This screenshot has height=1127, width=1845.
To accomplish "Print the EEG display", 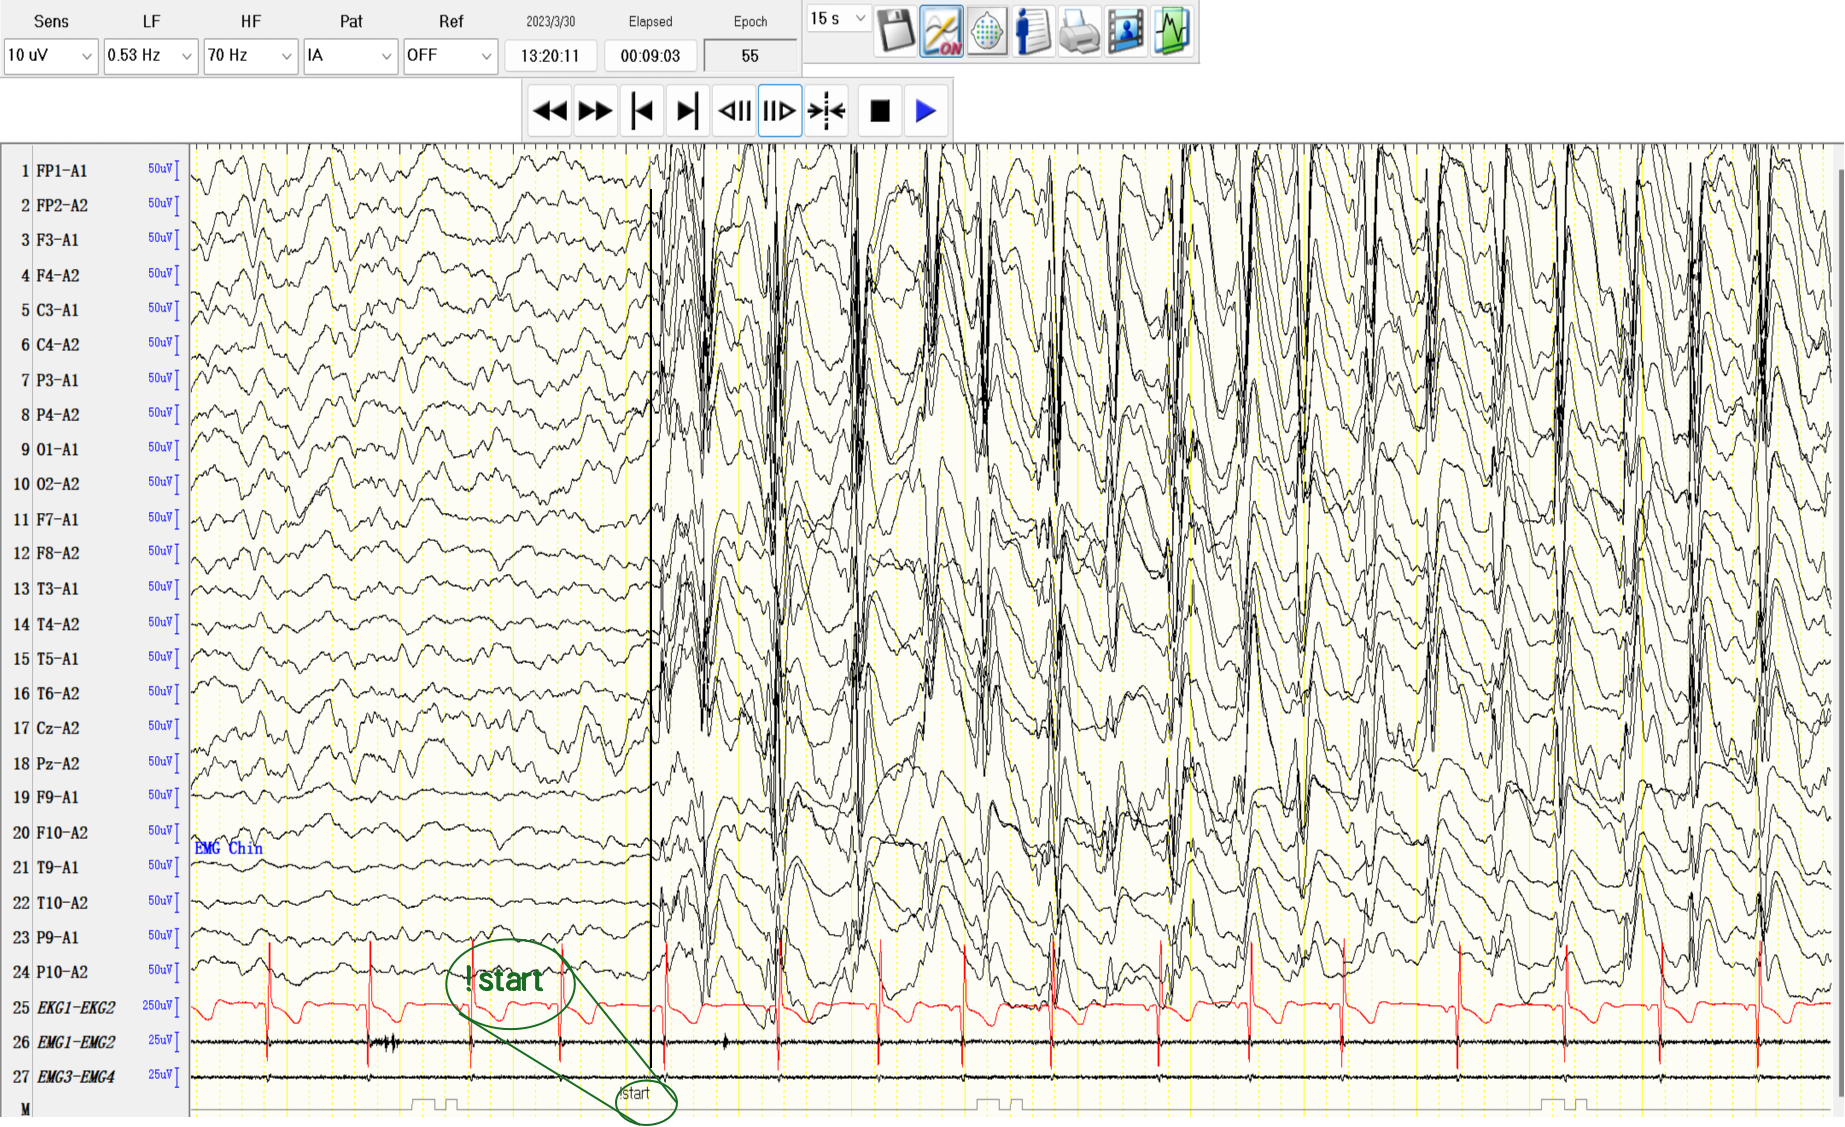I will click(1079, 31).
